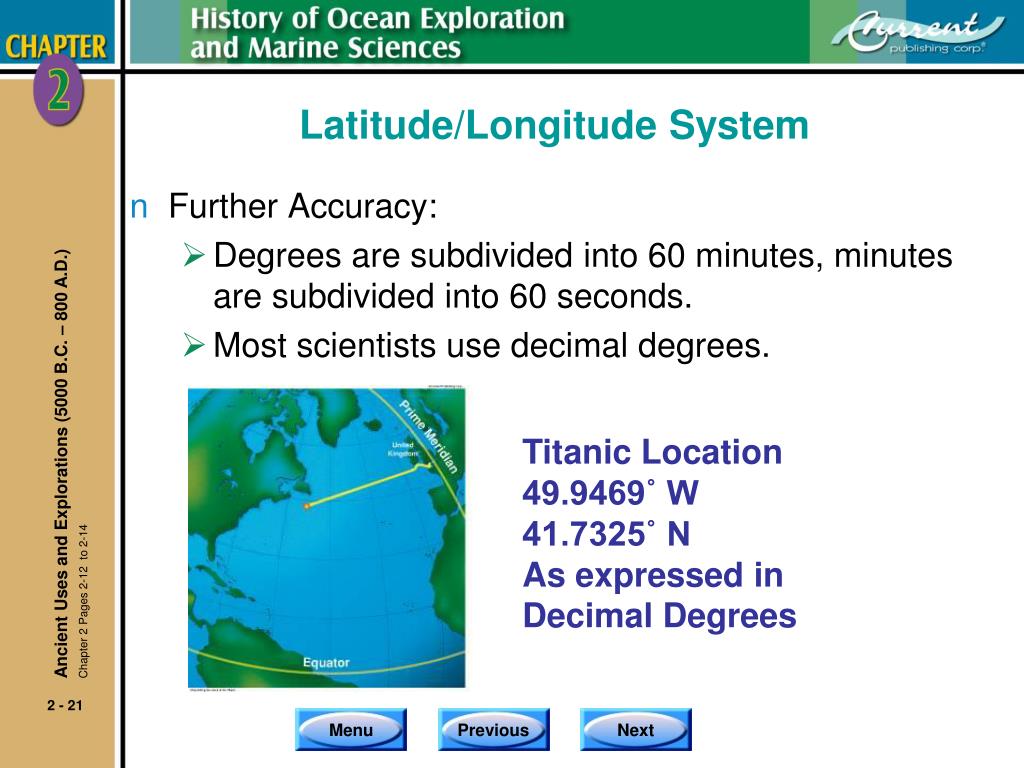The height and width of the screenshot is (768, 1024).
Task: Advance with the Next button
Action: (635, 729)
